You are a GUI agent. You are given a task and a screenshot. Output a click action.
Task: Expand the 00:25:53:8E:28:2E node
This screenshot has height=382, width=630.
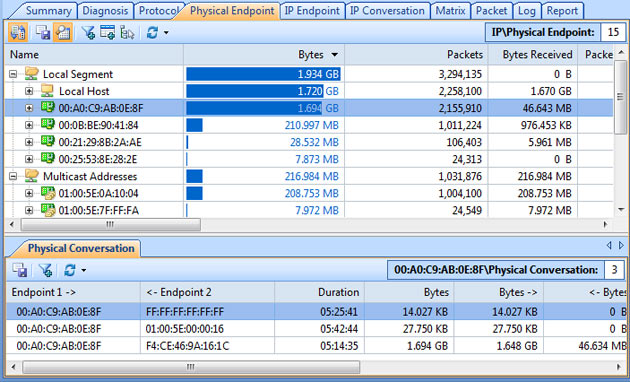29,159
